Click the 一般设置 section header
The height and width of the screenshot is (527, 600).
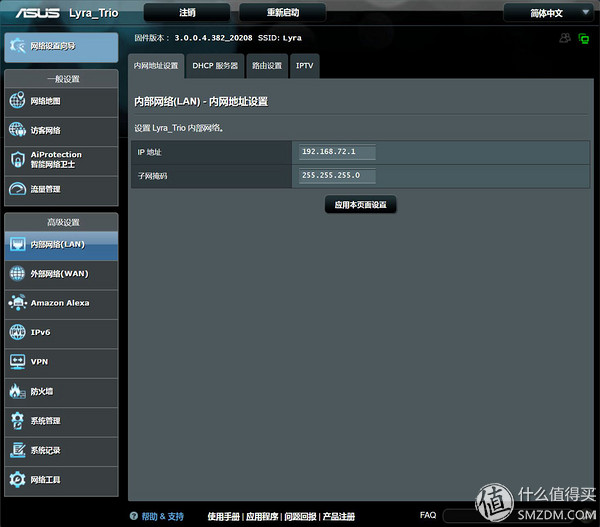(63, 79)
